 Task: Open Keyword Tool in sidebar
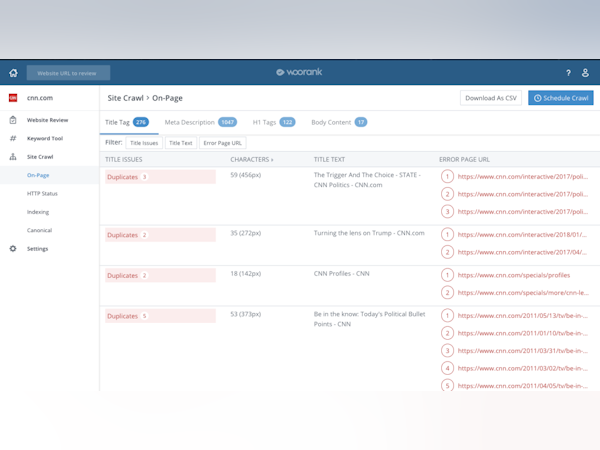45,138
